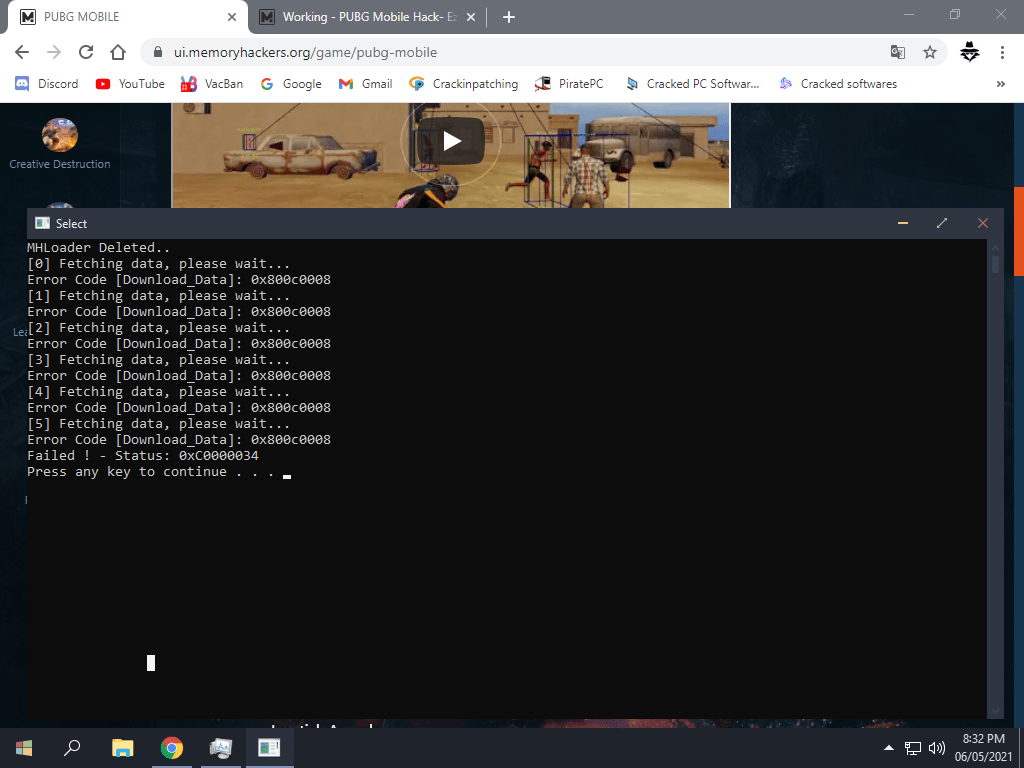Image resolution: width=1024 pixels, height=768 pixels.
Task: Click the browser forward arrow
Action: point(54,52)
